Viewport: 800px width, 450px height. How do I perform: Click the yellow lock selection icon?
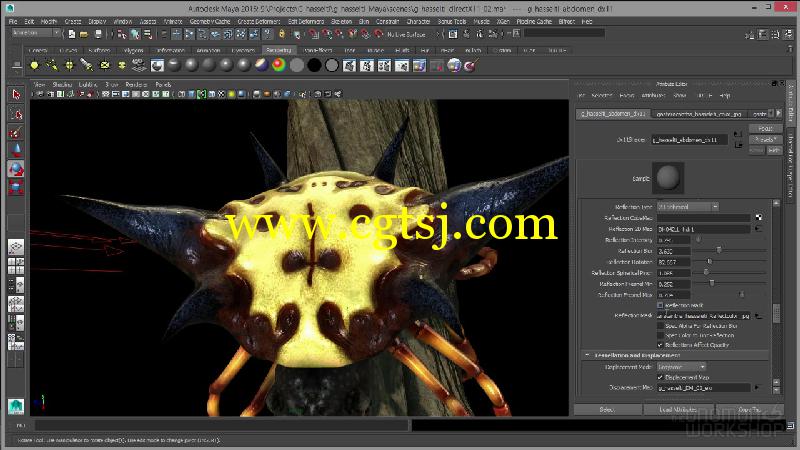pyautogui.click(x=282, y=34)
